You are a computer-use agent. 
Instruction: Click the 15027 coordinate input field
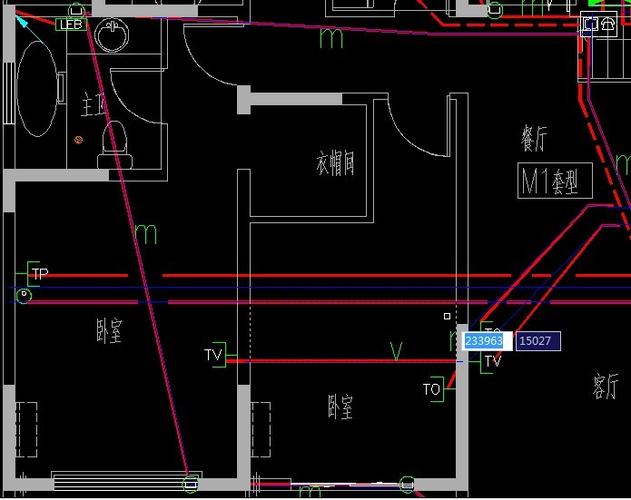click(x=538, y=341)
